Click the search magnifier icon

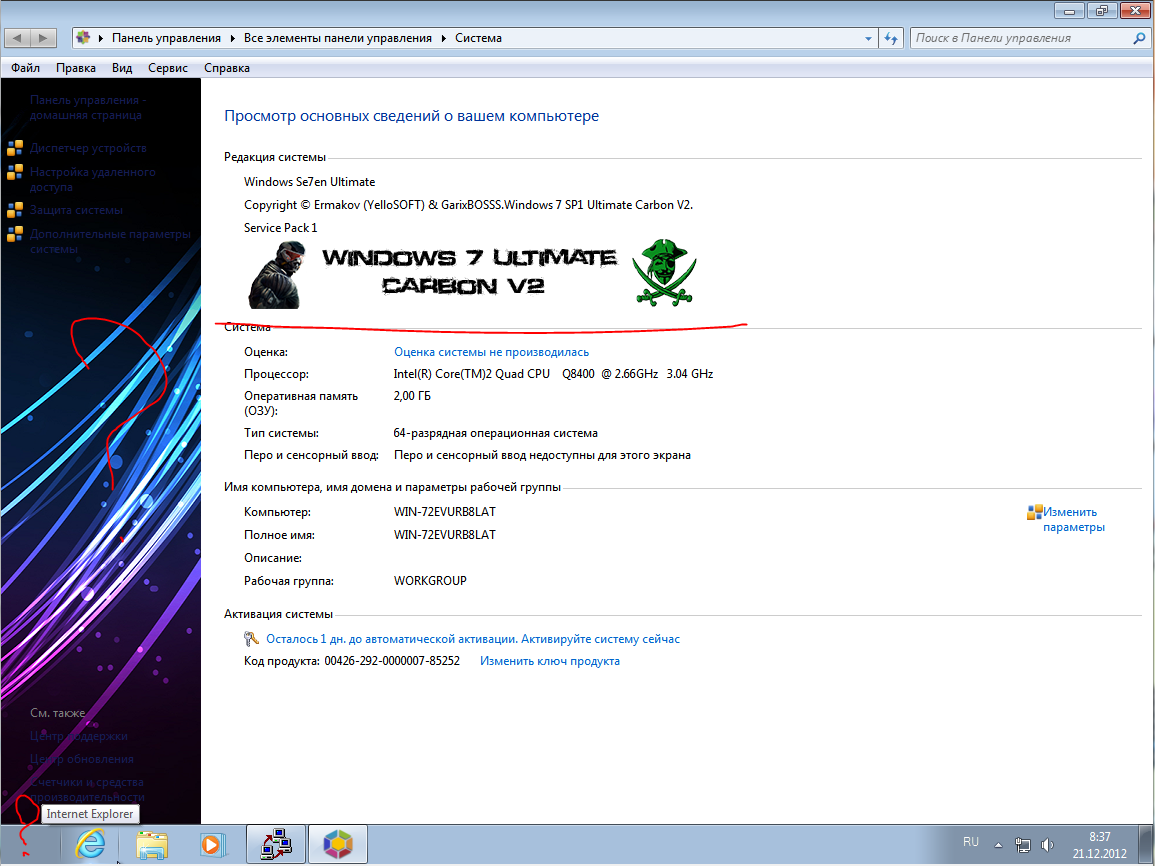point(1139,38)
